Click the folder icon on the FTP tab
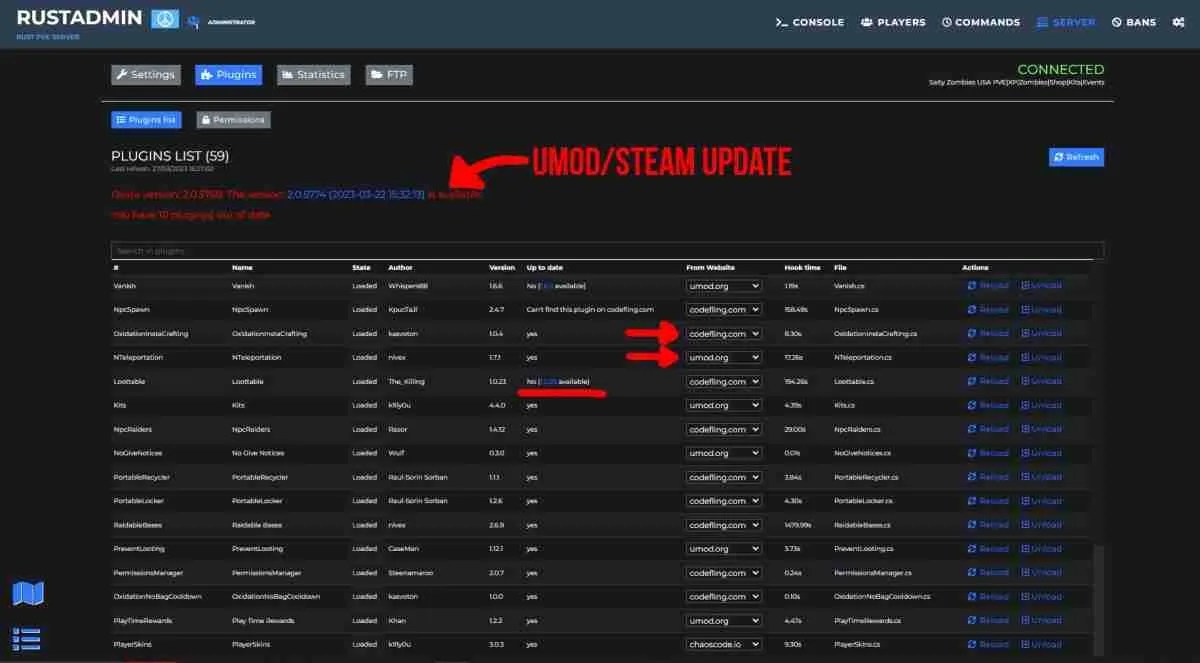 (375, 73)
